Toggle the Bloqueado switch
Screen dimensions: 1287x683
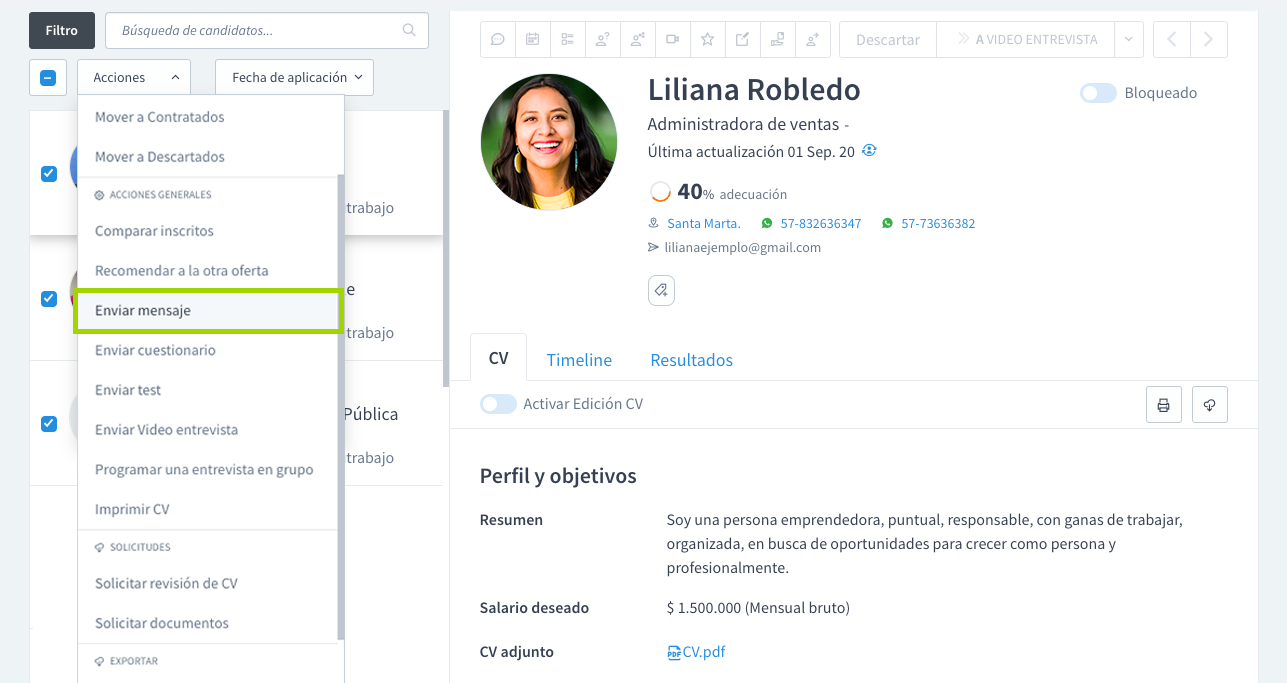(x=1097, y=92)
